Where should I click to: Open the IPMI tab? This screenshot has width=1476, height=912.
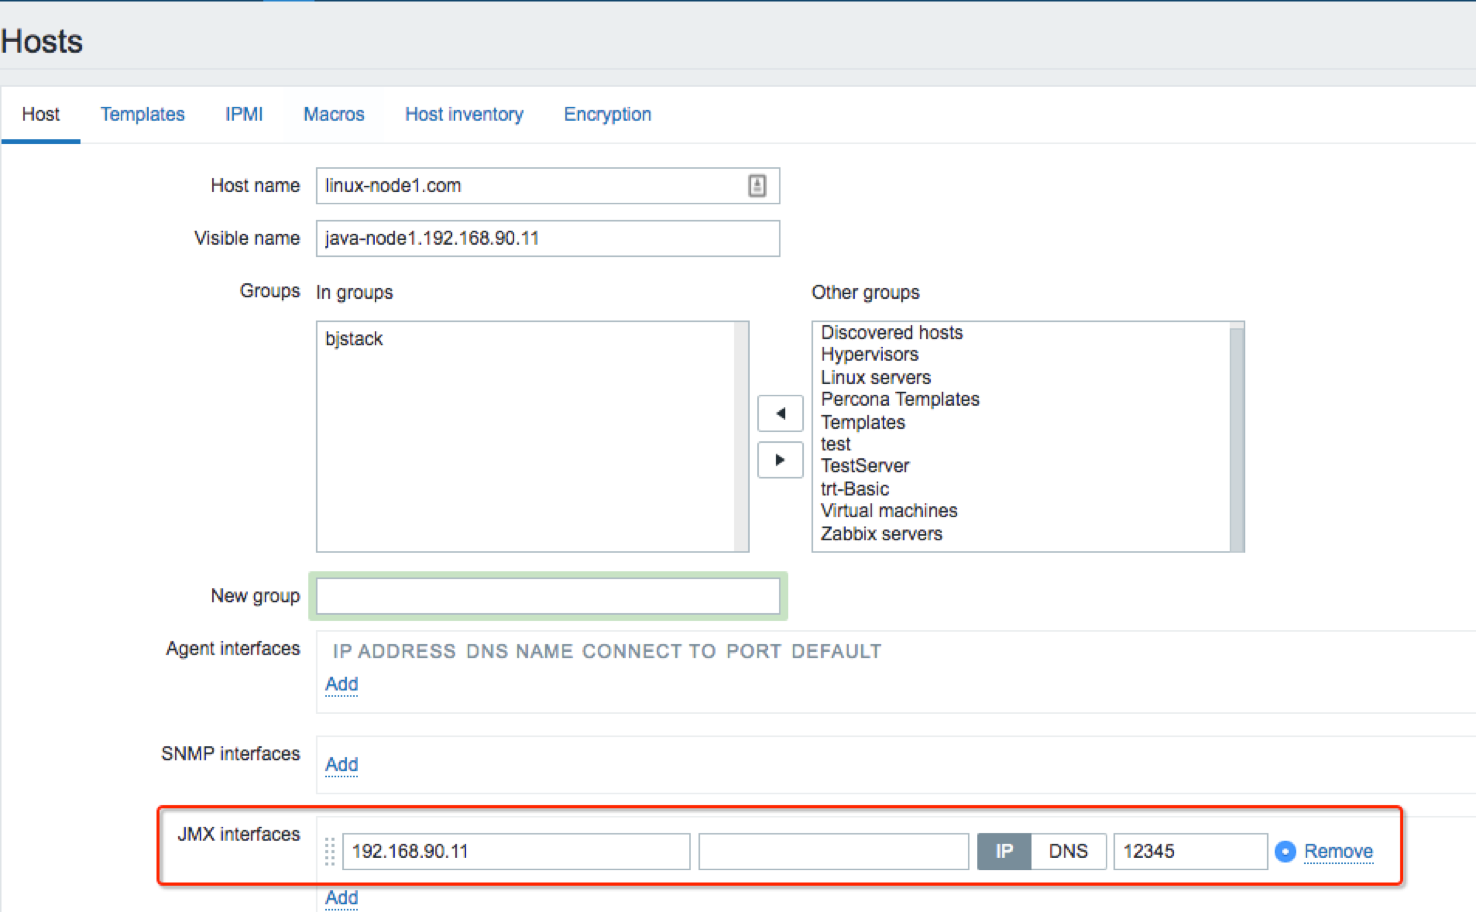[244, 114]
